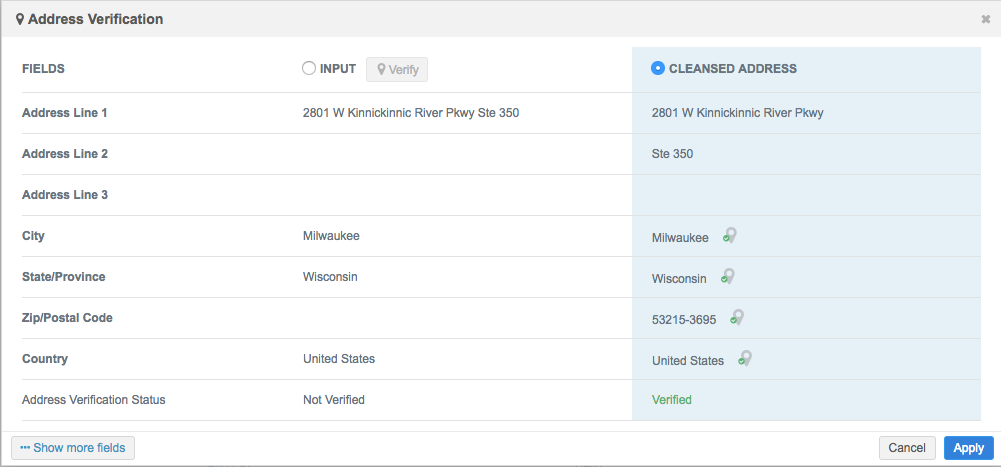Click the changed-value icon next to cleansed Milwaukee
Viewport: 1001px width, 467px height.
(730, 236)
